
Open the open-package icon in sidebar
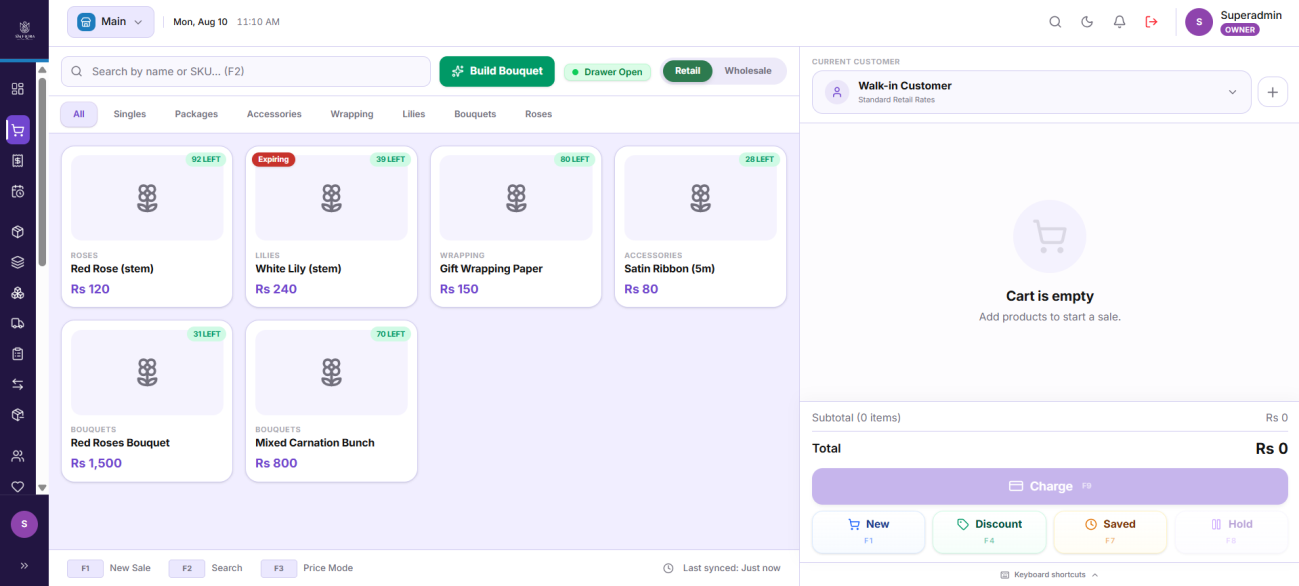[x=17, y=414]
